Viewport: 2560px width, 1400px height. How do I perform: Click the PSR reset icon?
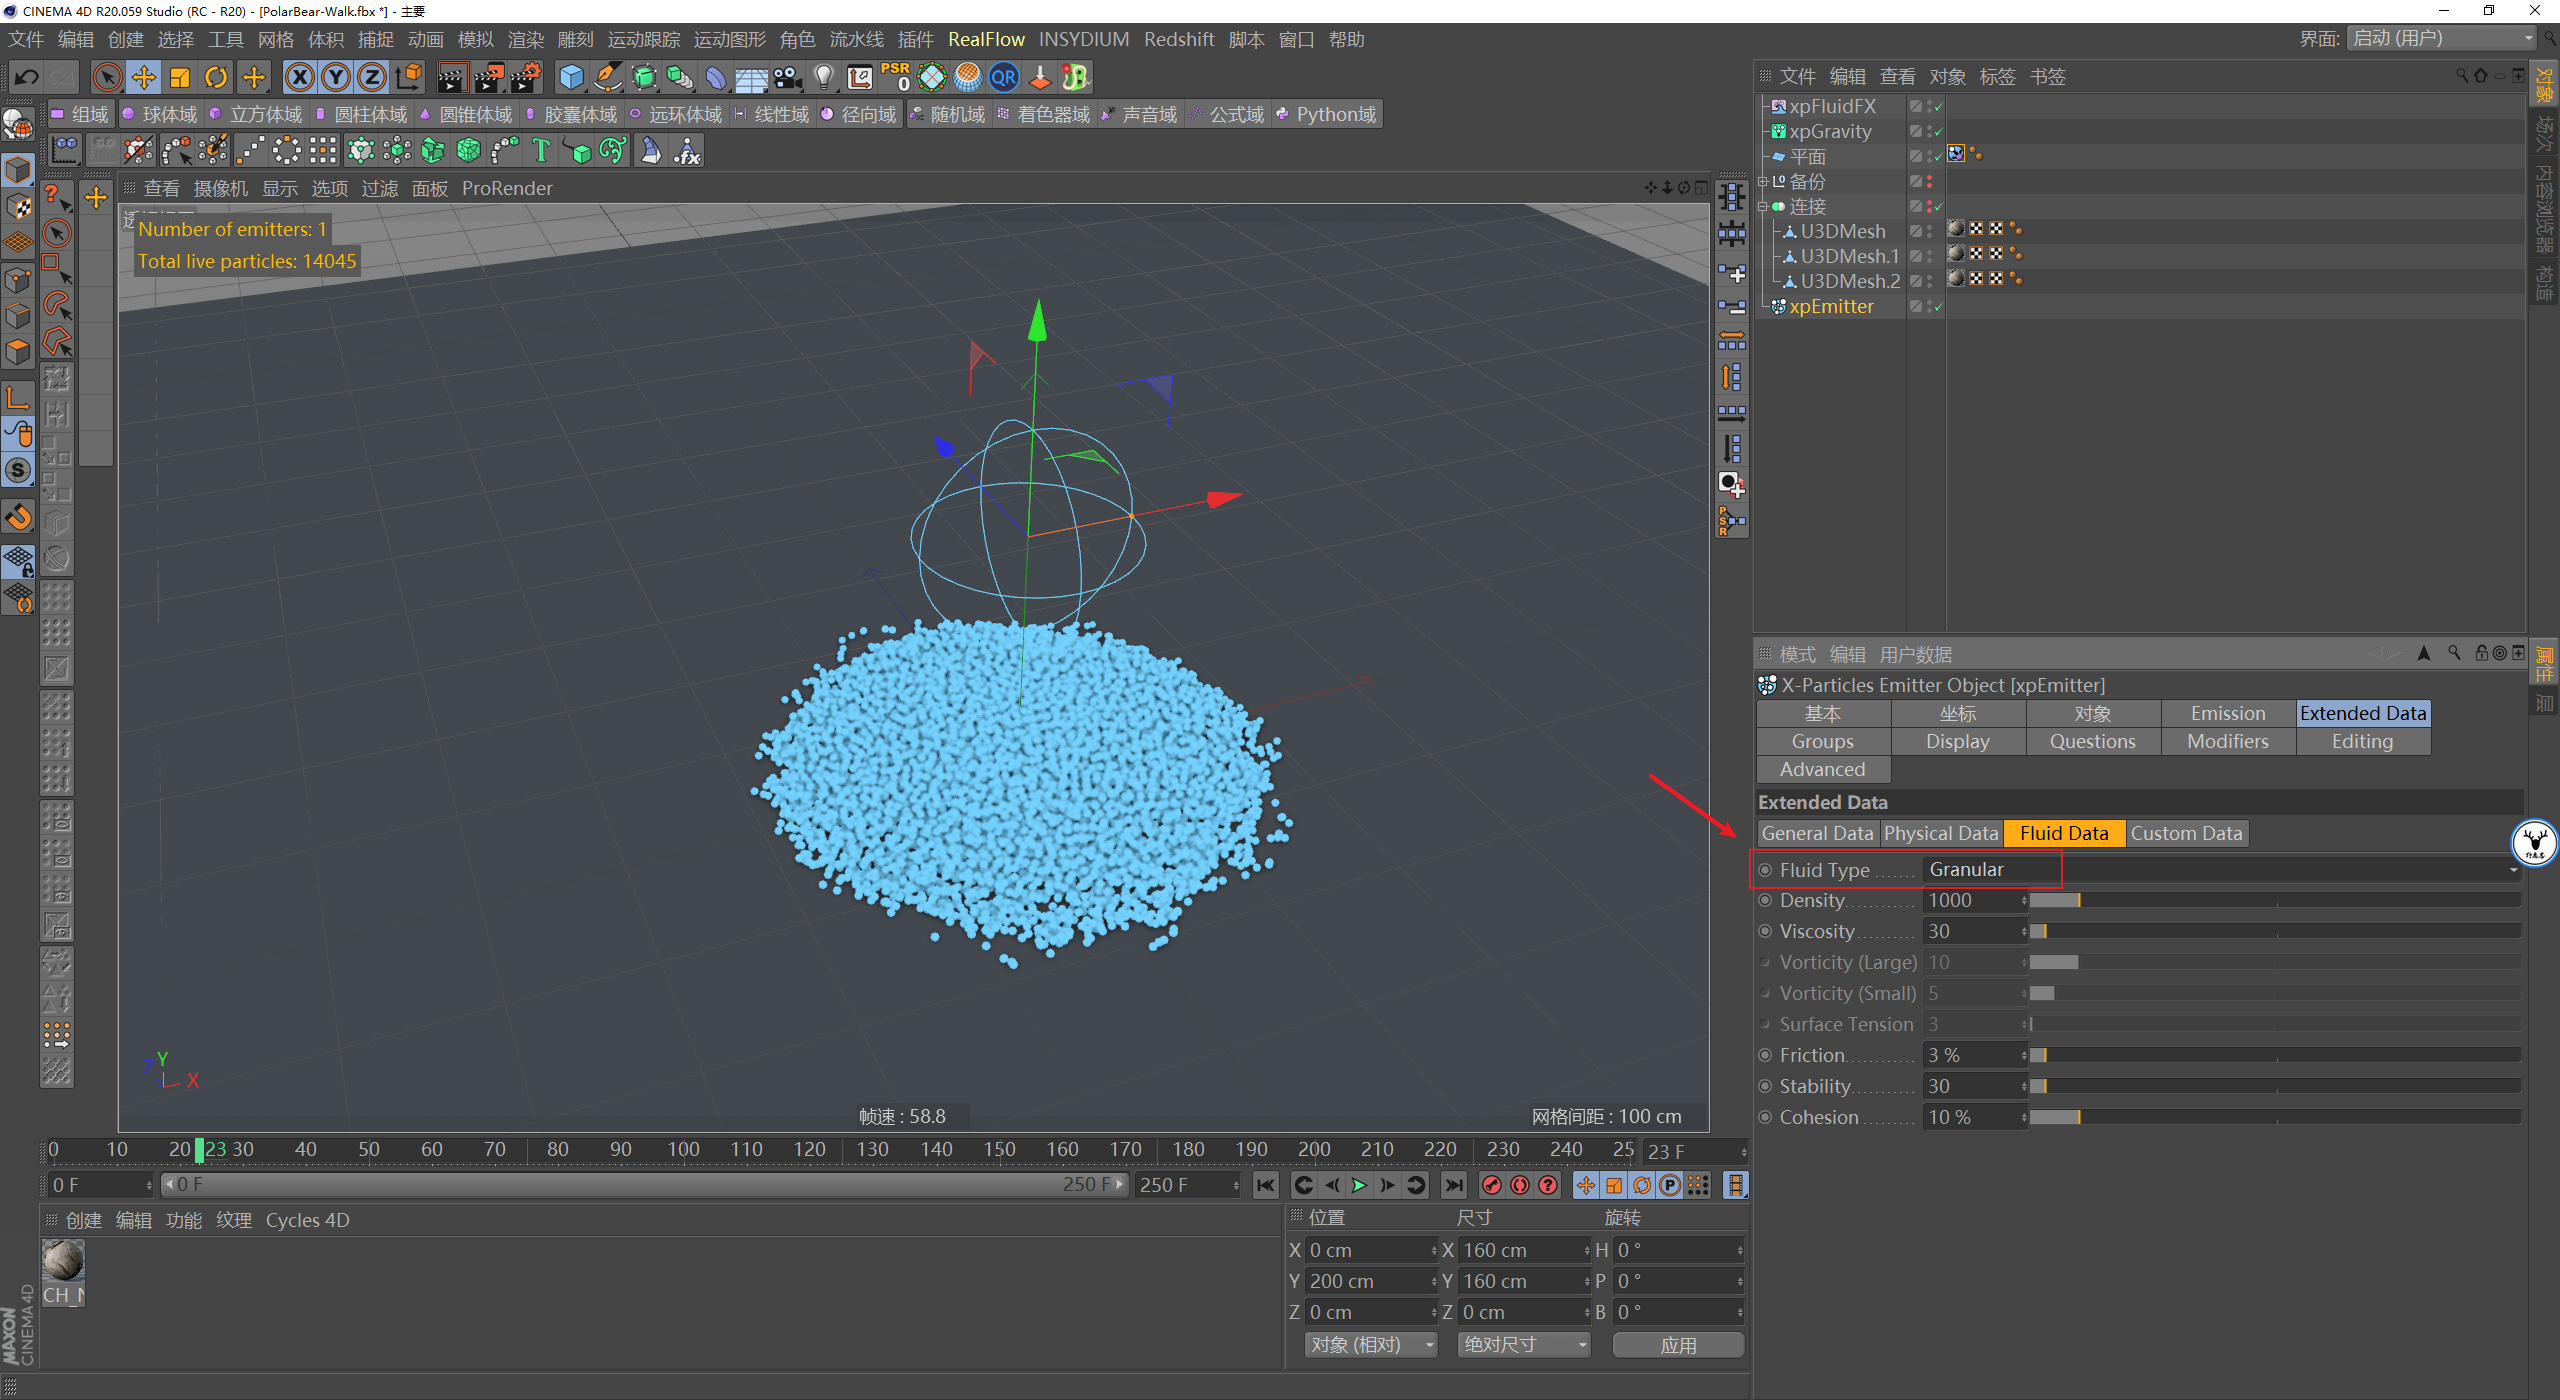pos(895,77)
